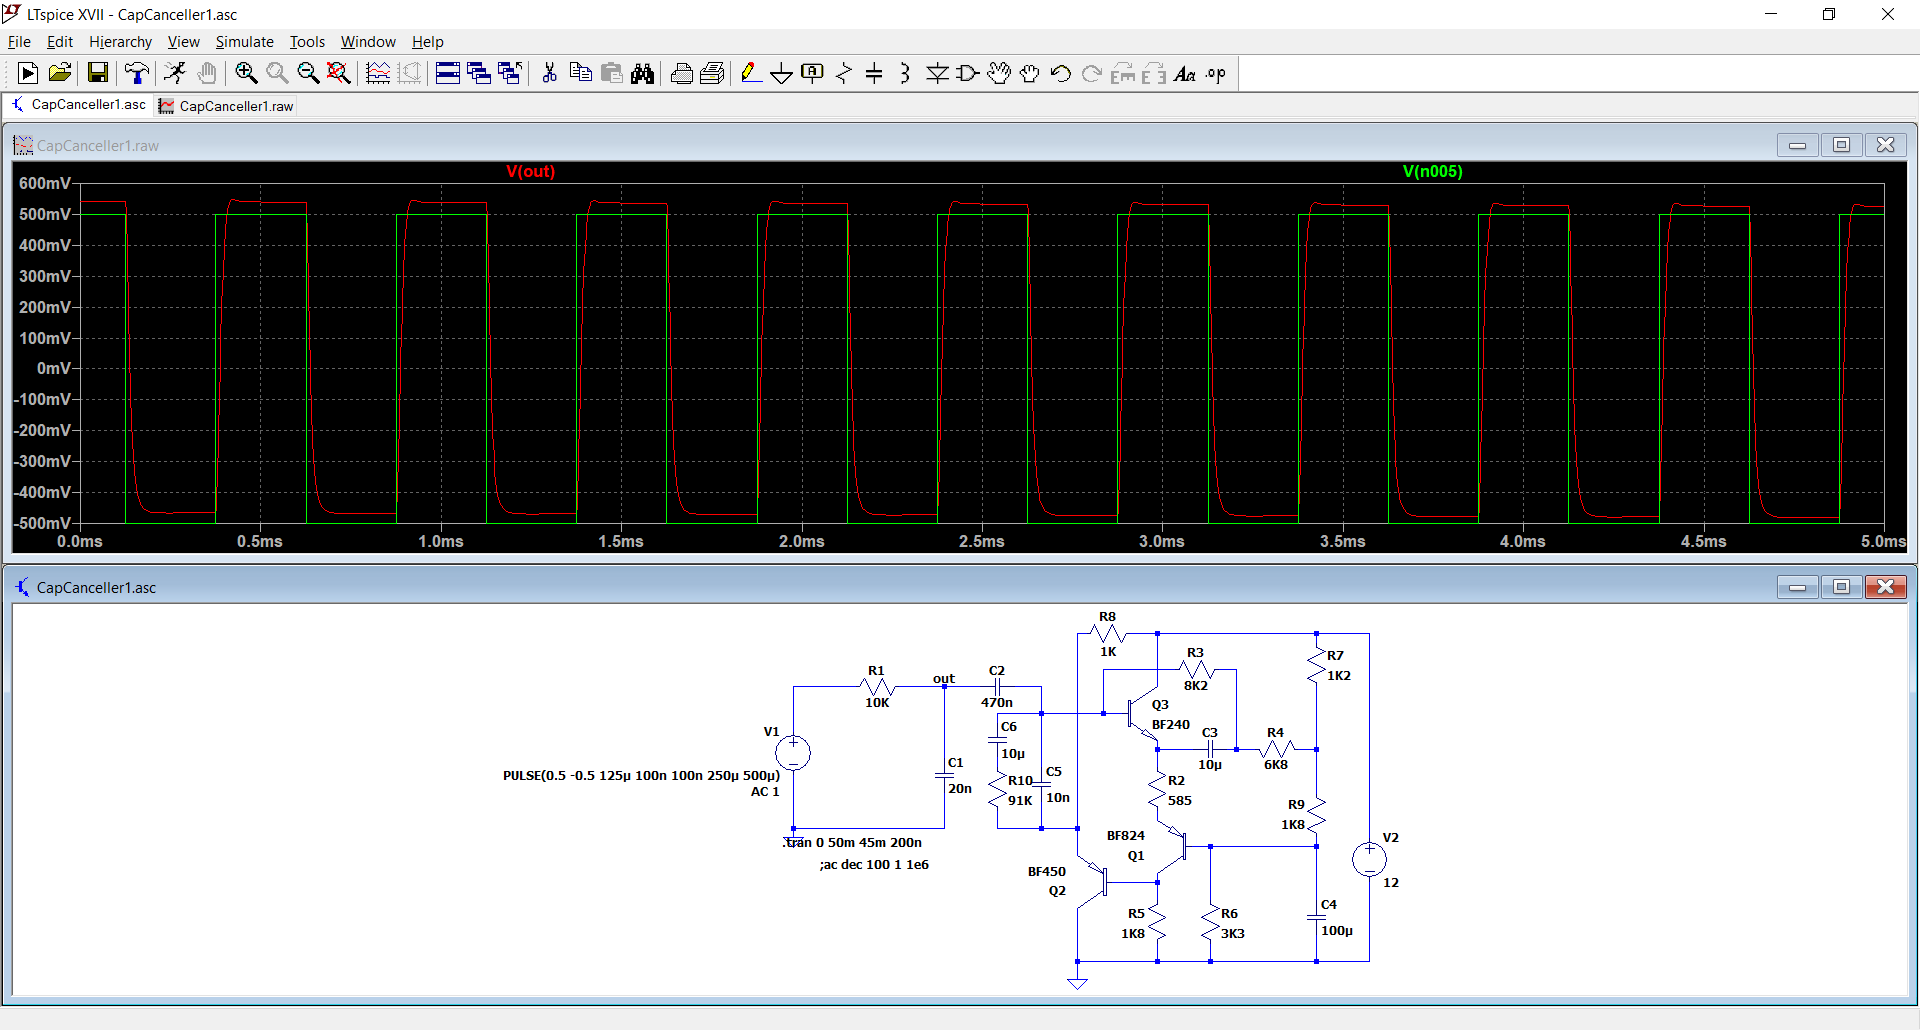Select the SPICE directive '.op' tool

pos(1216,73)
